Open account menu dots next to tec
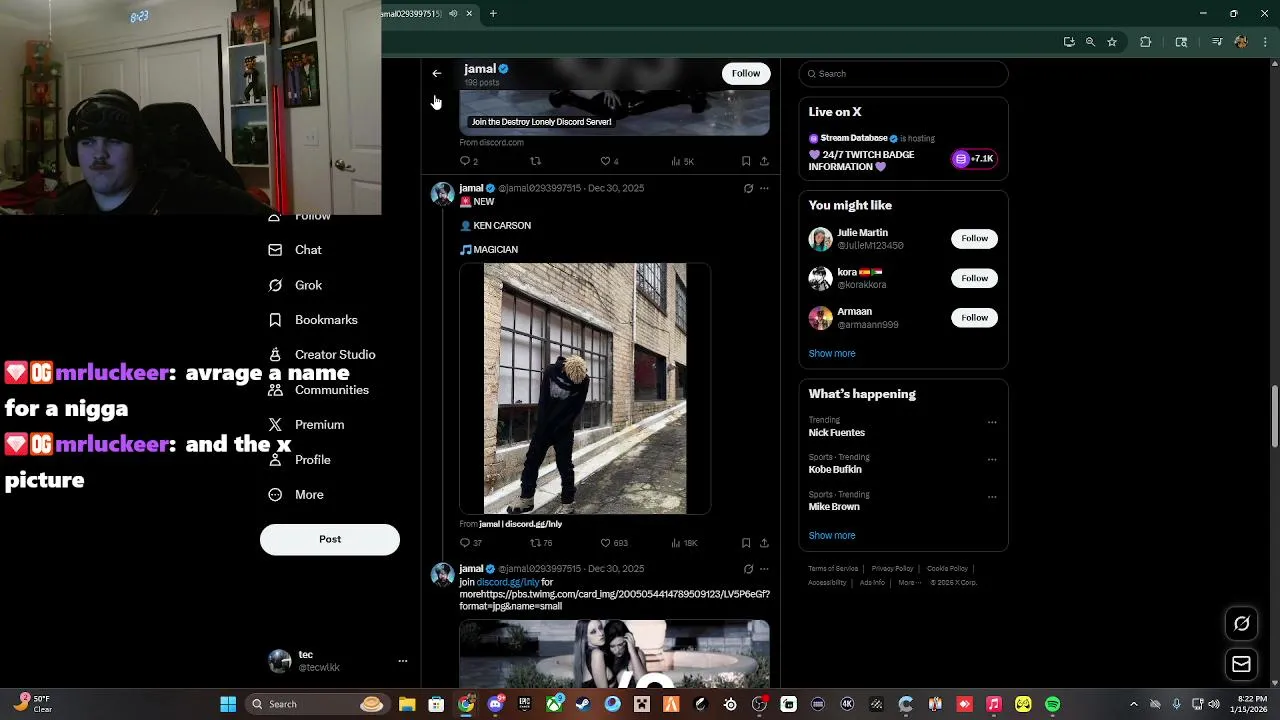Image resolution: width=1280 pixels, height=720 pixels. click(x=403, y=661)
